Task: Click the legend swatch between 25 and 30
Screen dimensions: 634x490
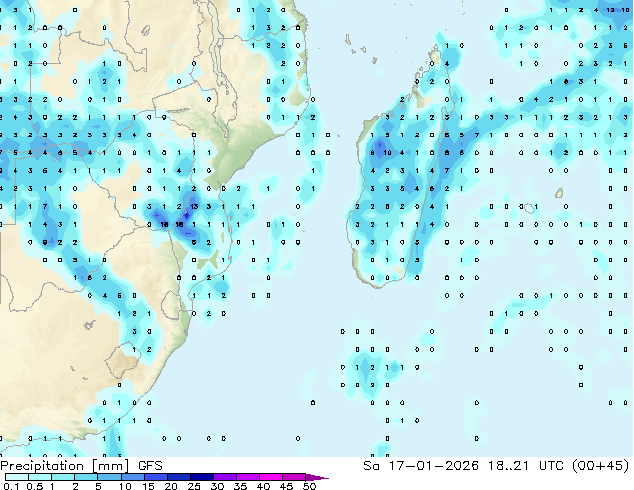Action: coord(202,477)
